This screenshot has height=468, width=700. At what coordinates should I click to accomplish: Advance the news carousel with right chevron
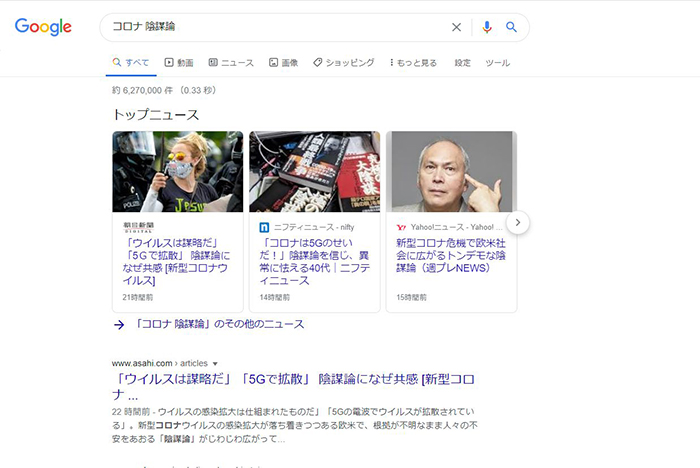(x=518, y=222)
